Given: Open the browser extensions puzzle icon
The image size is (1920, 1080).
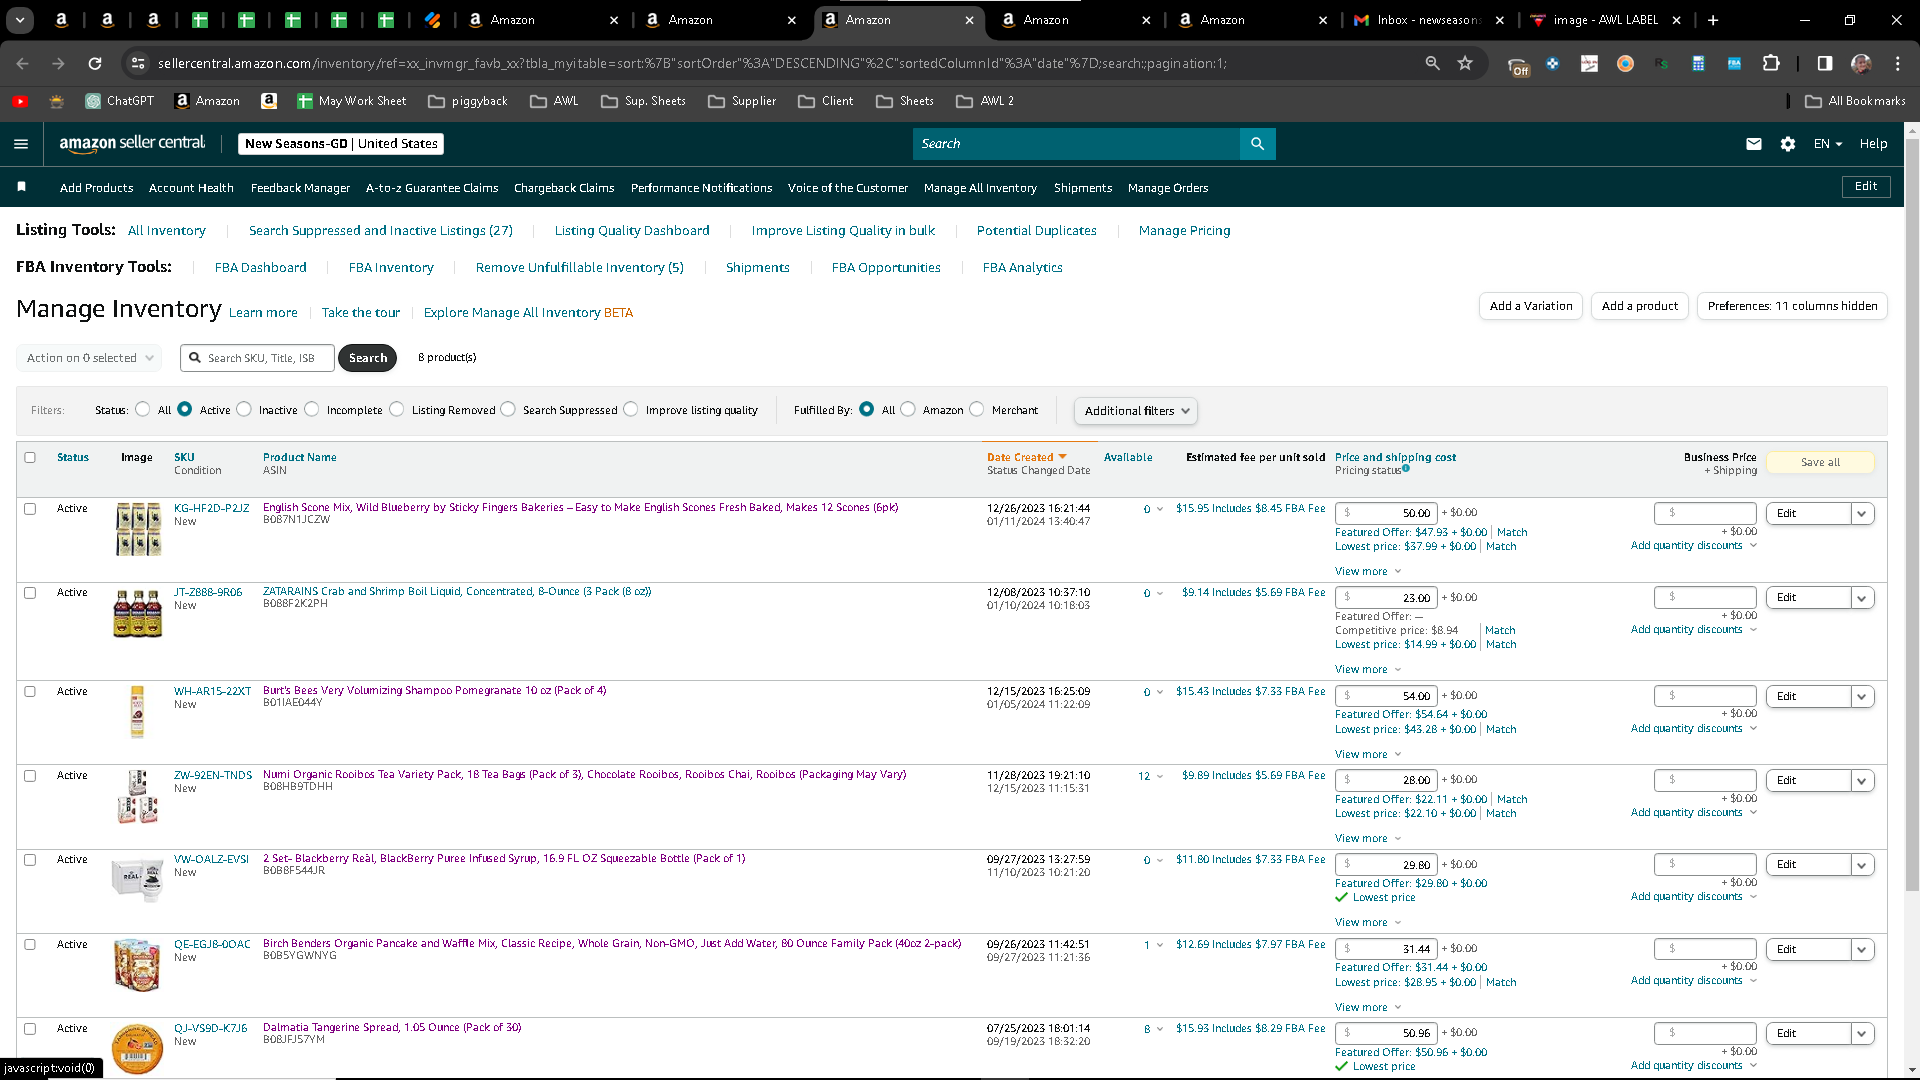Looking at the screenshot, I should pyautogui.click(x=1771, y=63).
